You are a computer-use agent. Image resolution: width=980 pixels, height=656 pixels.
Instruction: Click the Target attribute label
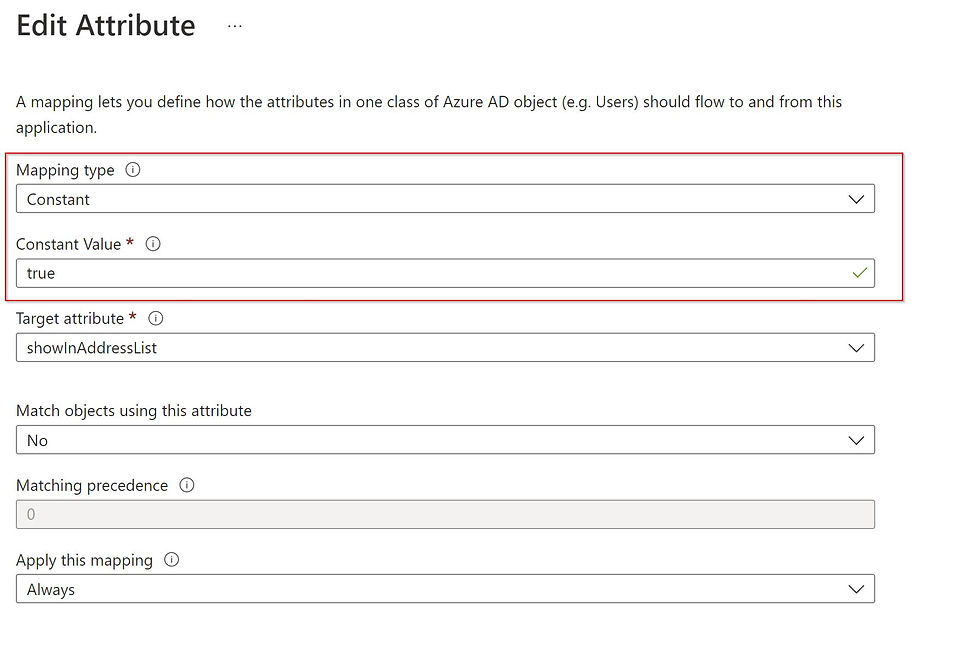click(70, 319)
